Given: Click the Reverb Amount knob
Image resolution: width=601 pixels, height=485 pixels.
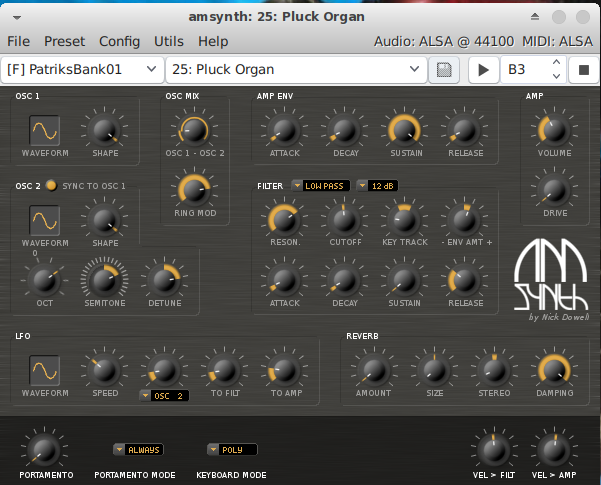Looking at the screenshot, I should point(374,370).
